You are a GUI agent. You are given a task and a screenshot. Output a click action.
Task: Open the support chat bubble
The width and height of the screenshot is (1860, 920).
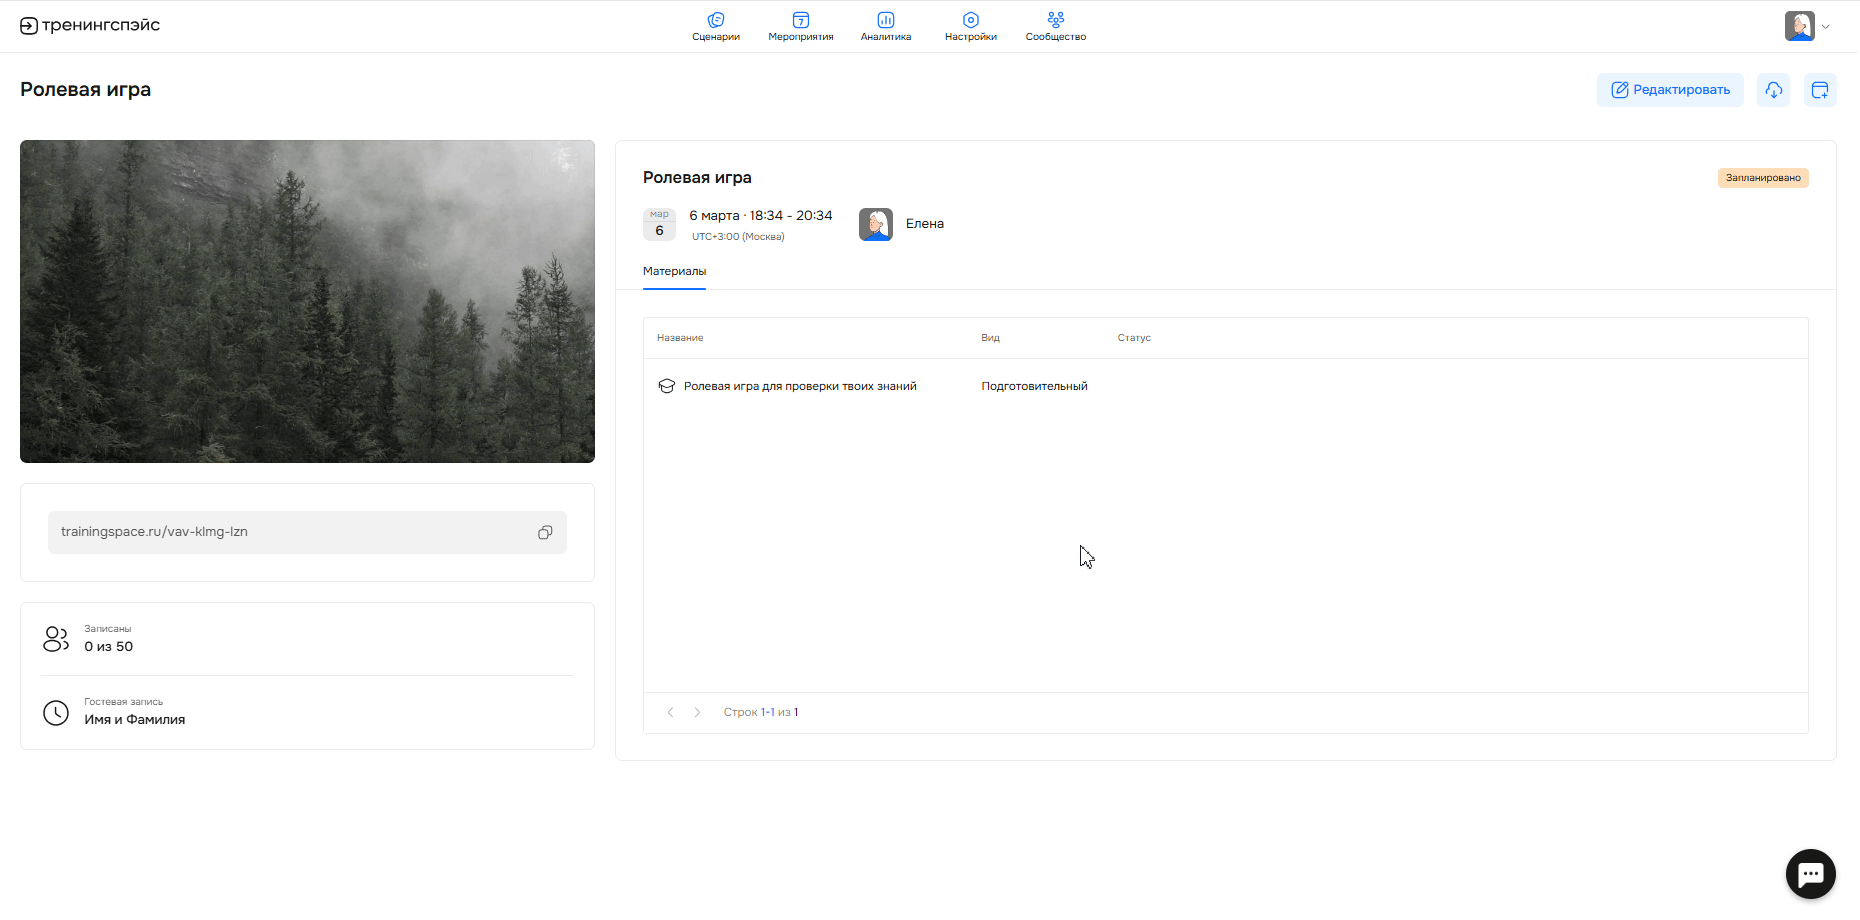click(x=1810, y=874)
